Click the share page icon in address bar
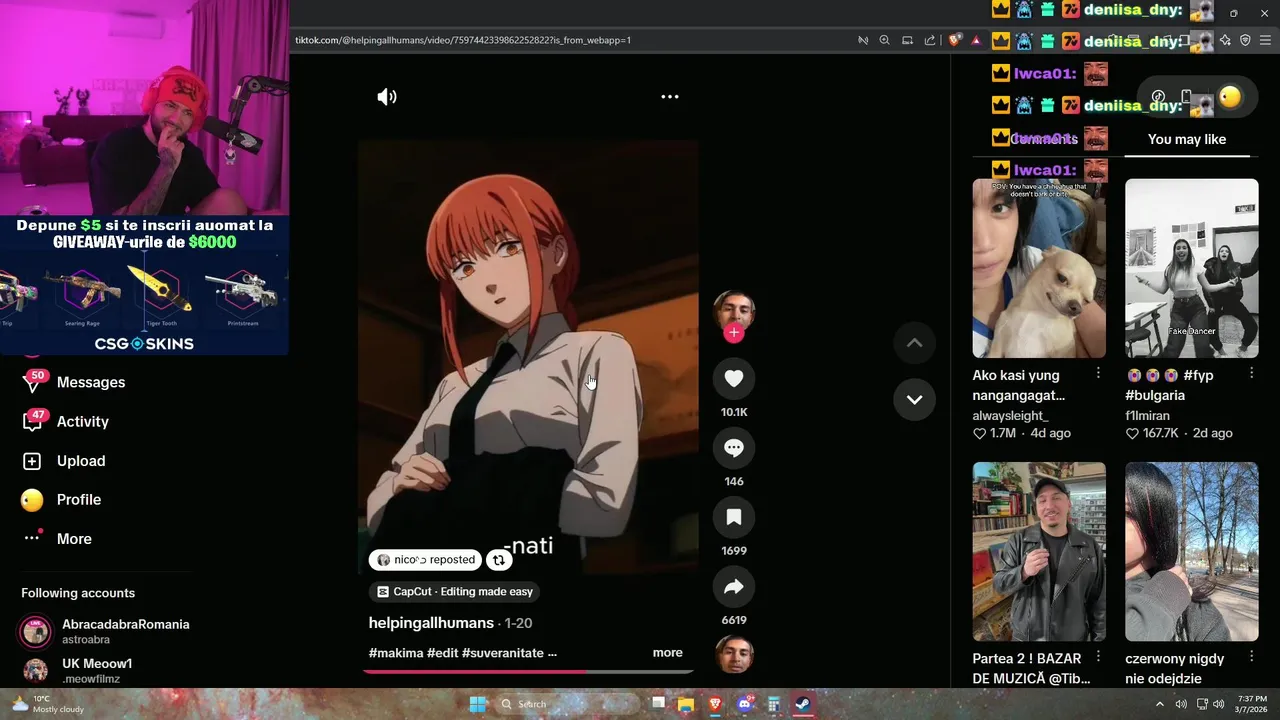1280x720 pixels. pyautogui.click(x=930, y=40)
